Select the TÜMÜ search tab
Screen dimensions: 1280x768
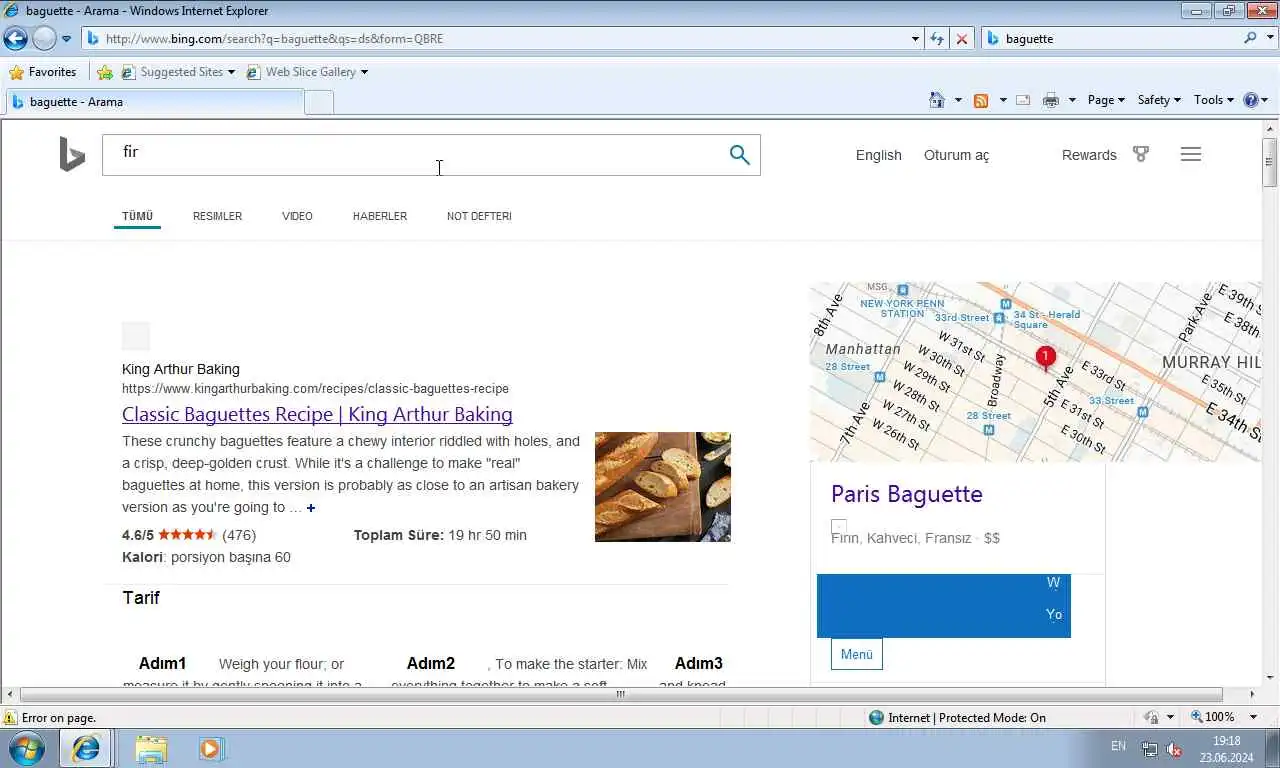[x=137, y=216]
